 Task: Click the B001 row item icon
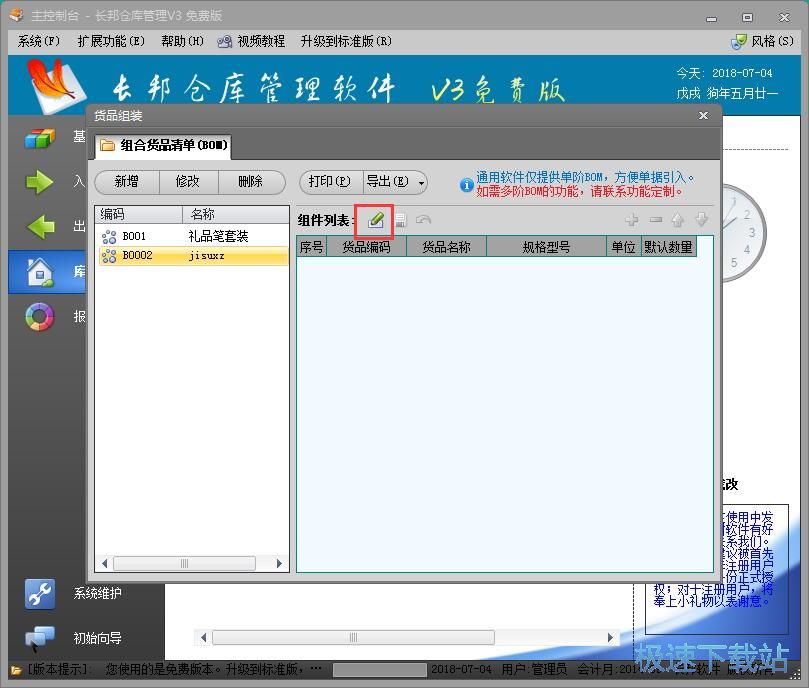click(x=109, y=237)
